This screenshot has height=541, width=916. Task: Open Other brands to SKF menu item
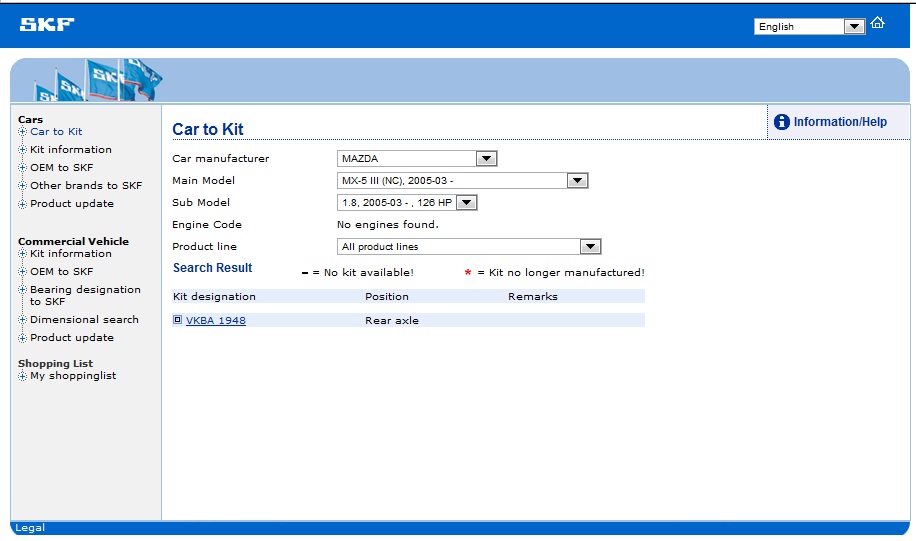[x=86, y=185]
